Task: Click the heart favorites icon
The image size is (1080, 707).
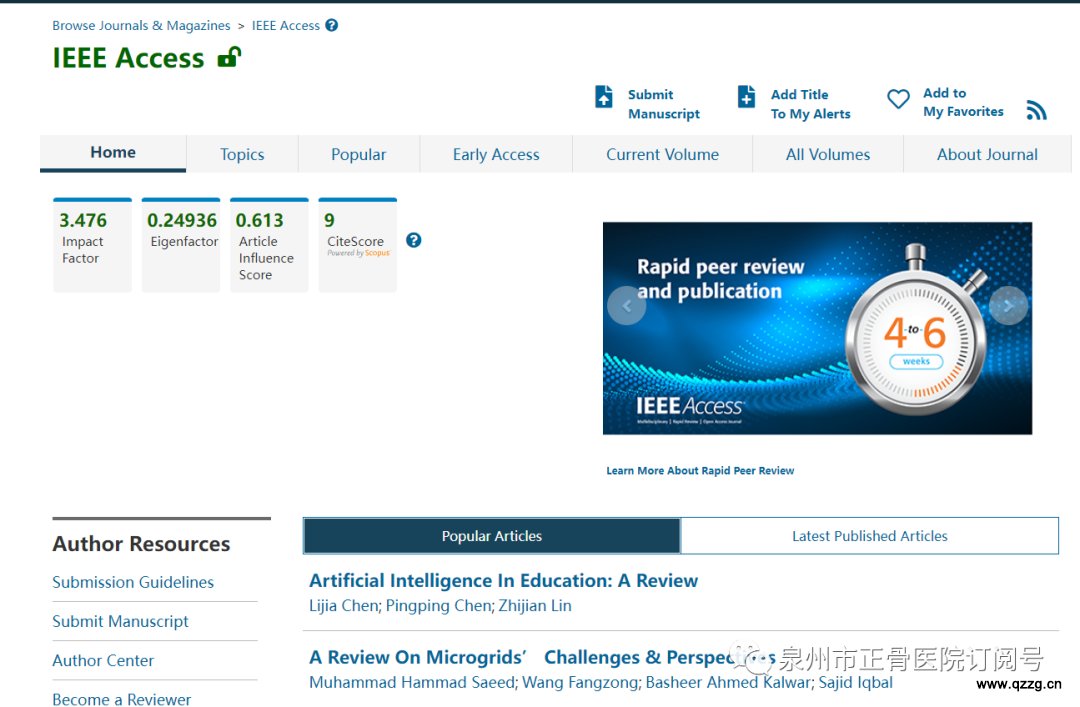Action: 898,99
